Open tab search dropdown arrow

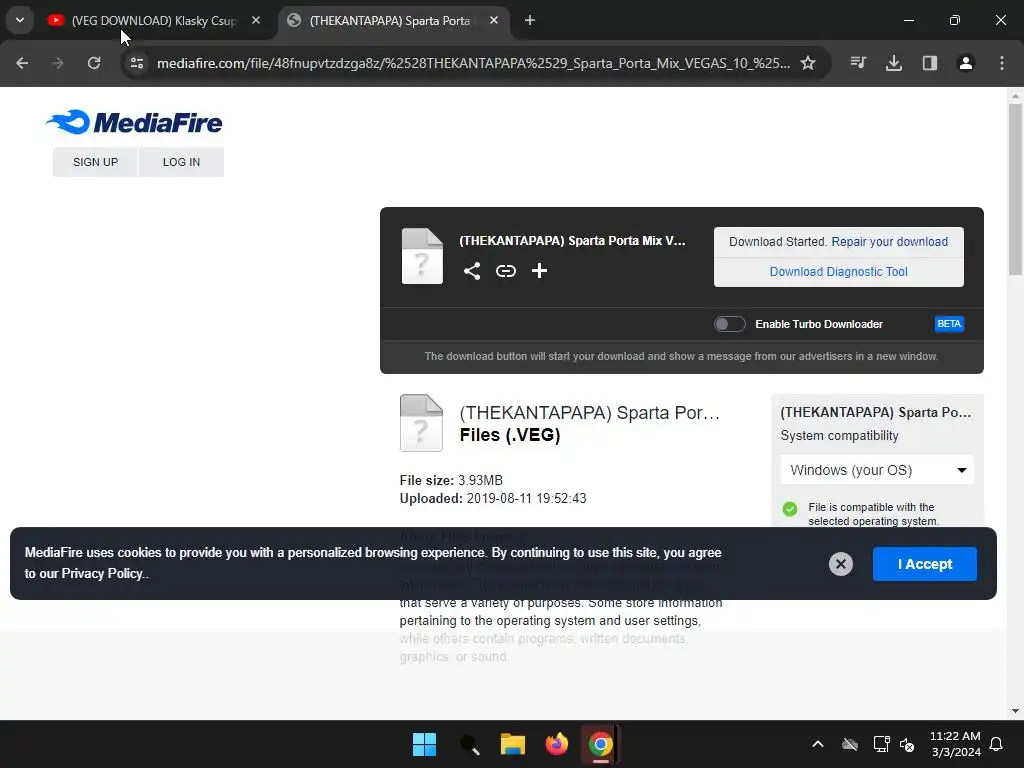click(20, 20)
